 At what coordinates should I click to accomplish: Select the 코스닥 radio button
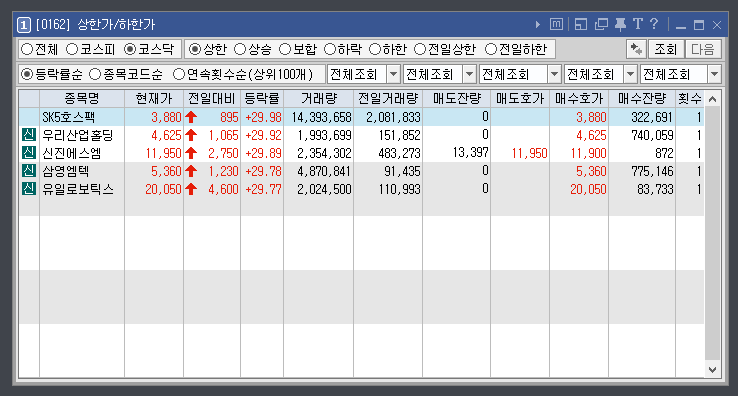[130, 49]
